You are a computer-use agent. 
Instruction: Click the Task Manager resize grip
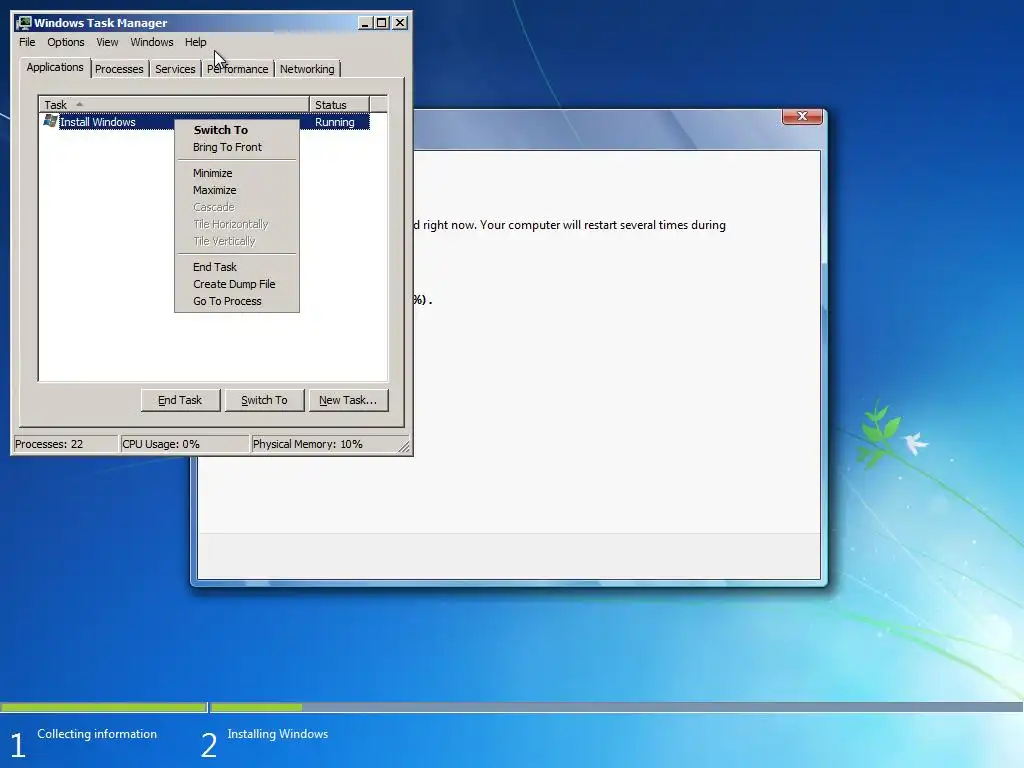(404, 447)
